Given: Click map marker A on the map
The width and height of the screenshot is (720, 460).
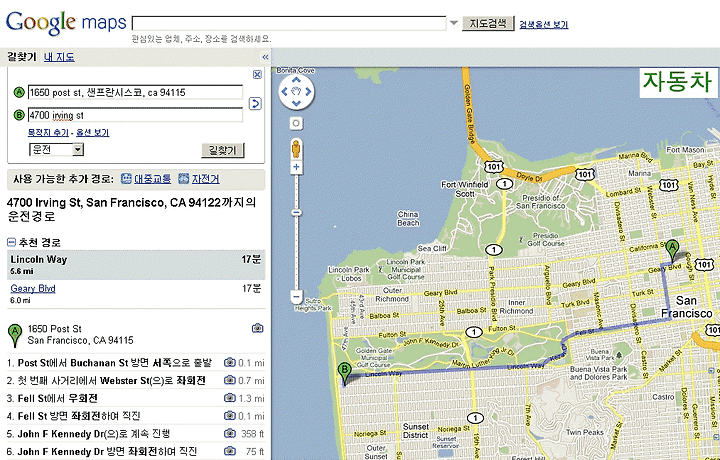Looking at the screenshot, I should click(672, 250).
